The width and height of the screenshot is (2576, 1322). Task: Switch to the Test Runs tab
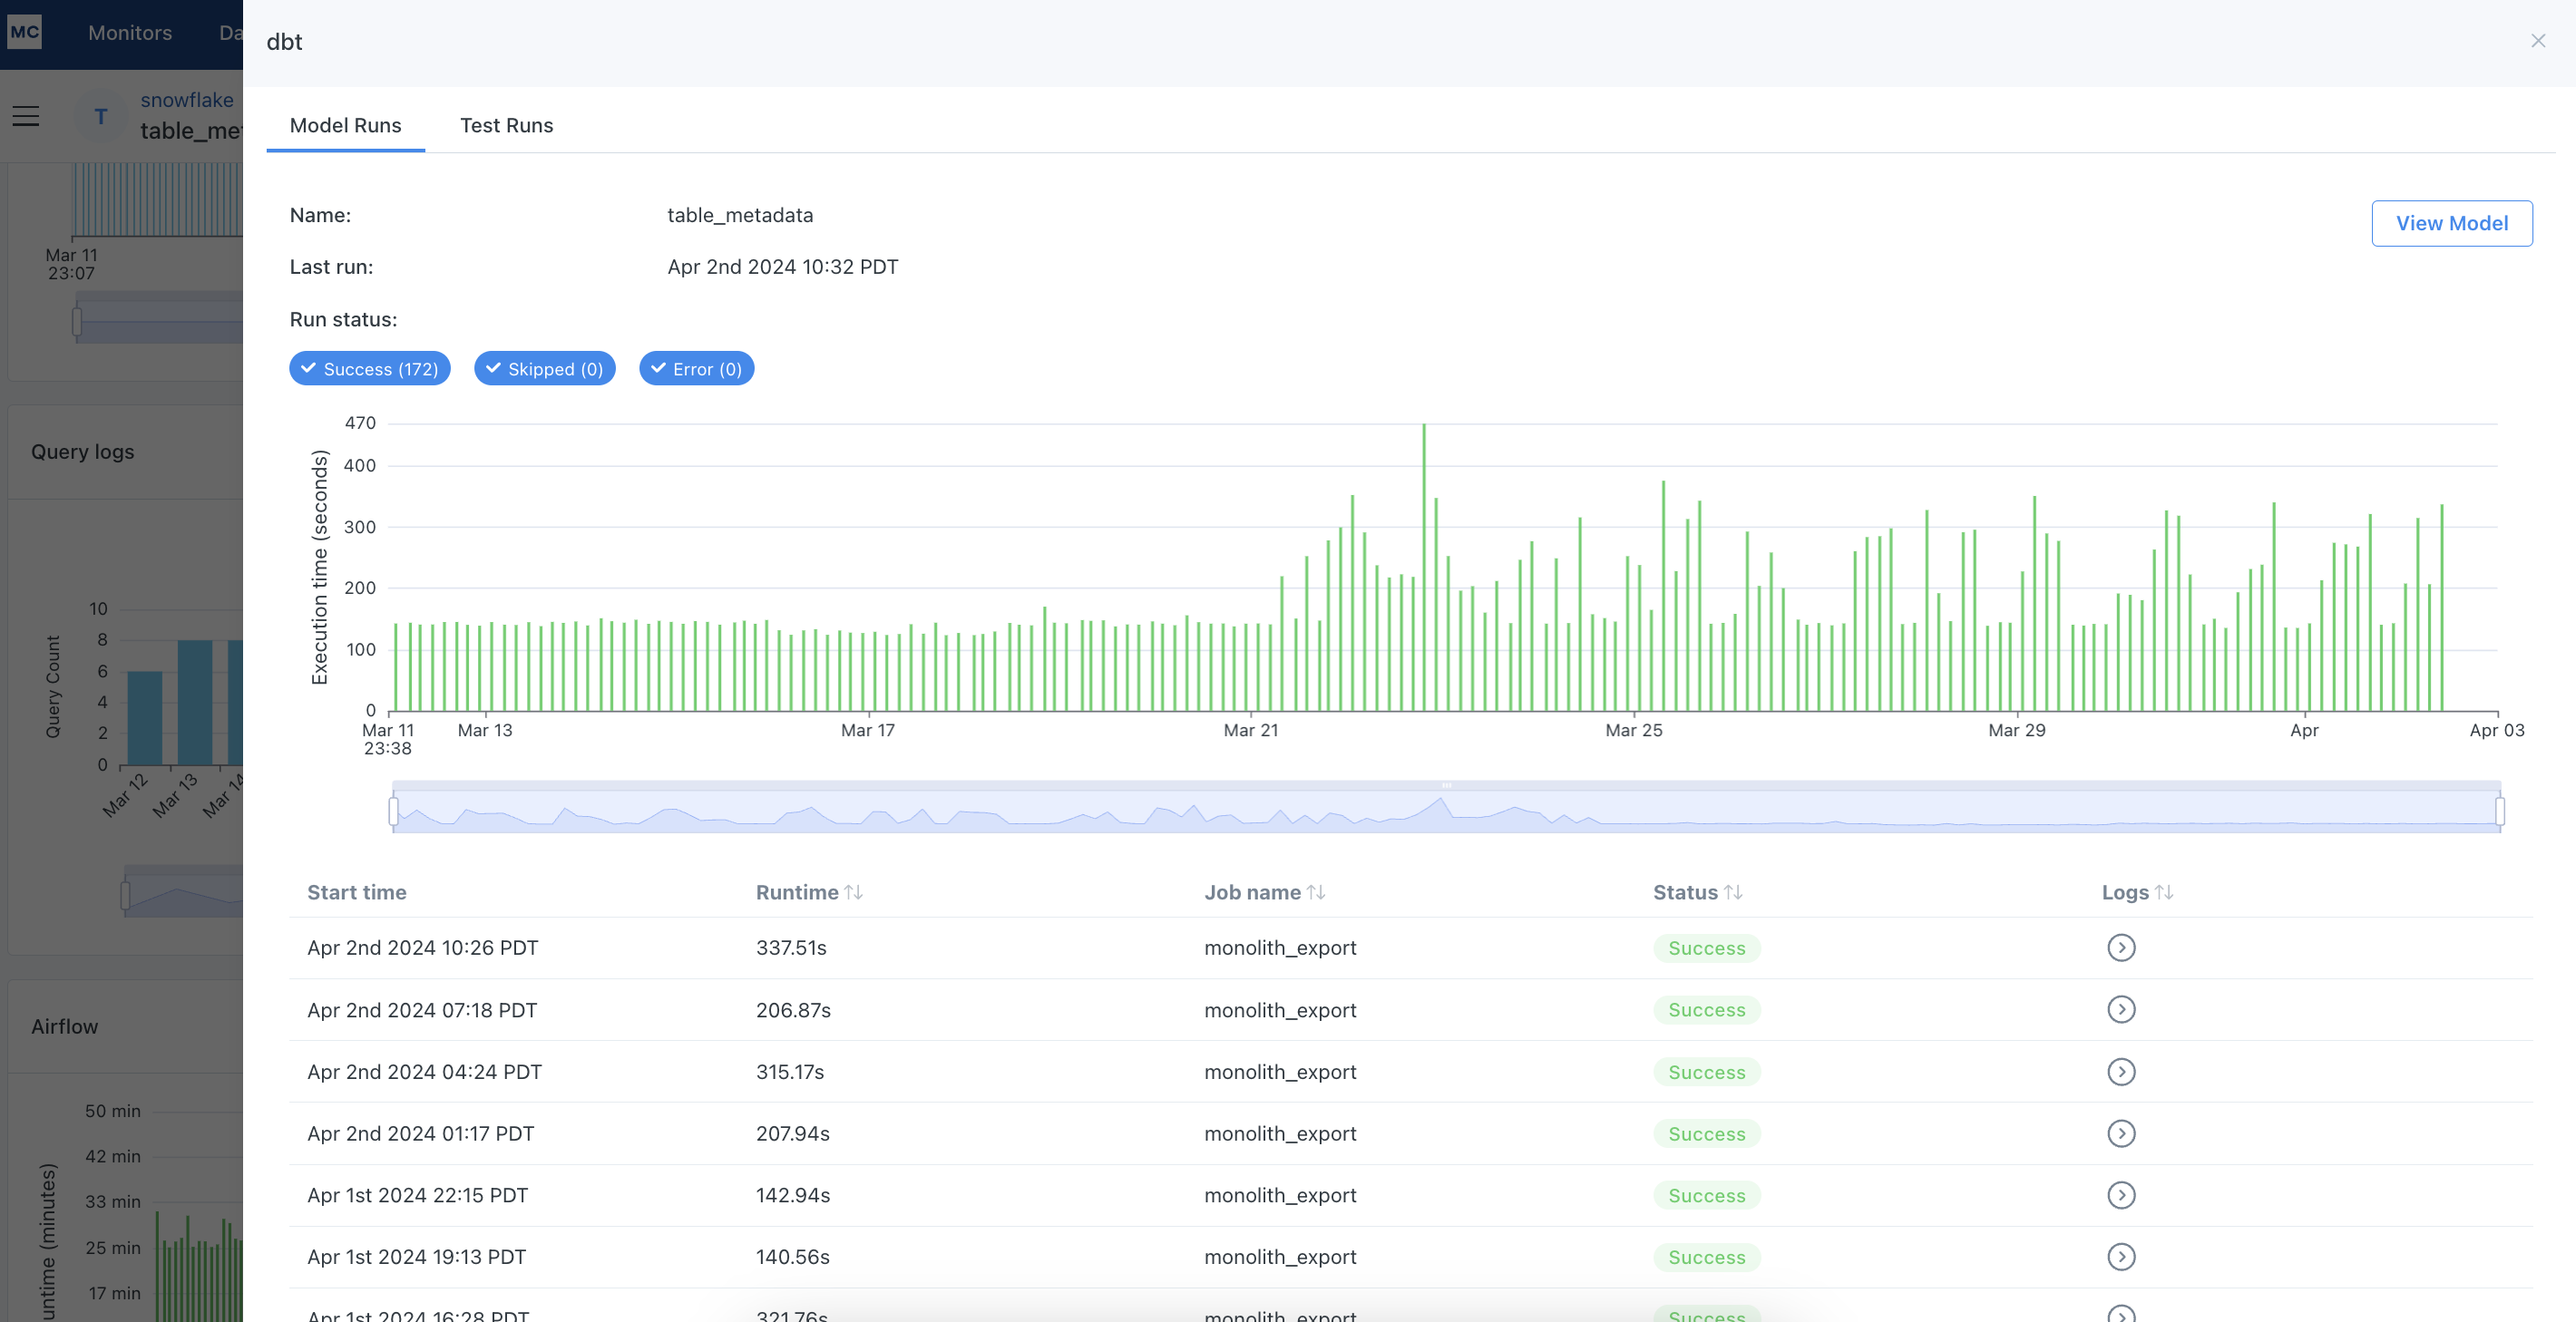pos(506,125)
